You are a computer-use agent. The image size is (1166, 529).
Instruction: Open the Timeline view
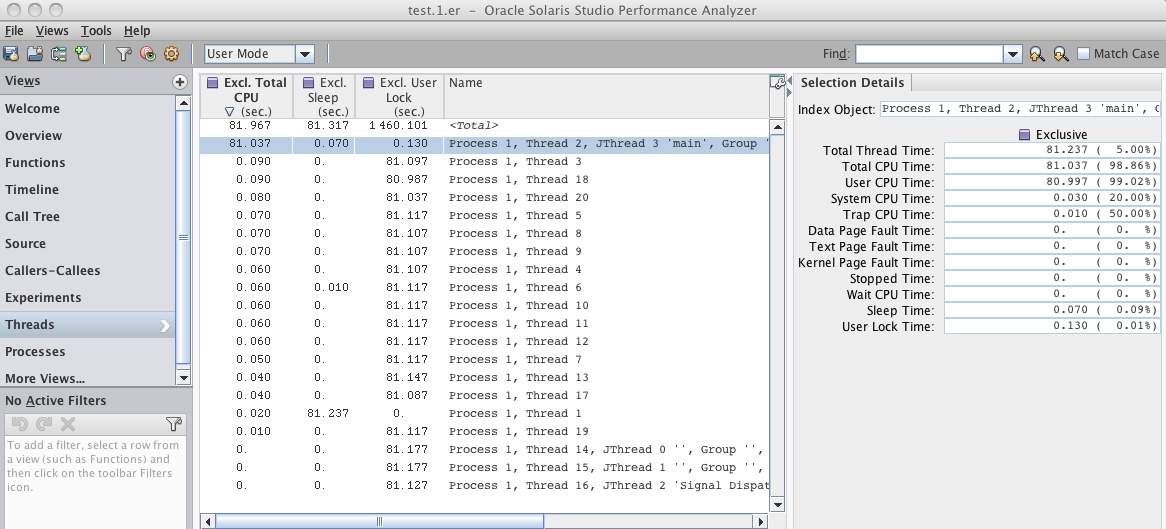click(x=88, y=190)
